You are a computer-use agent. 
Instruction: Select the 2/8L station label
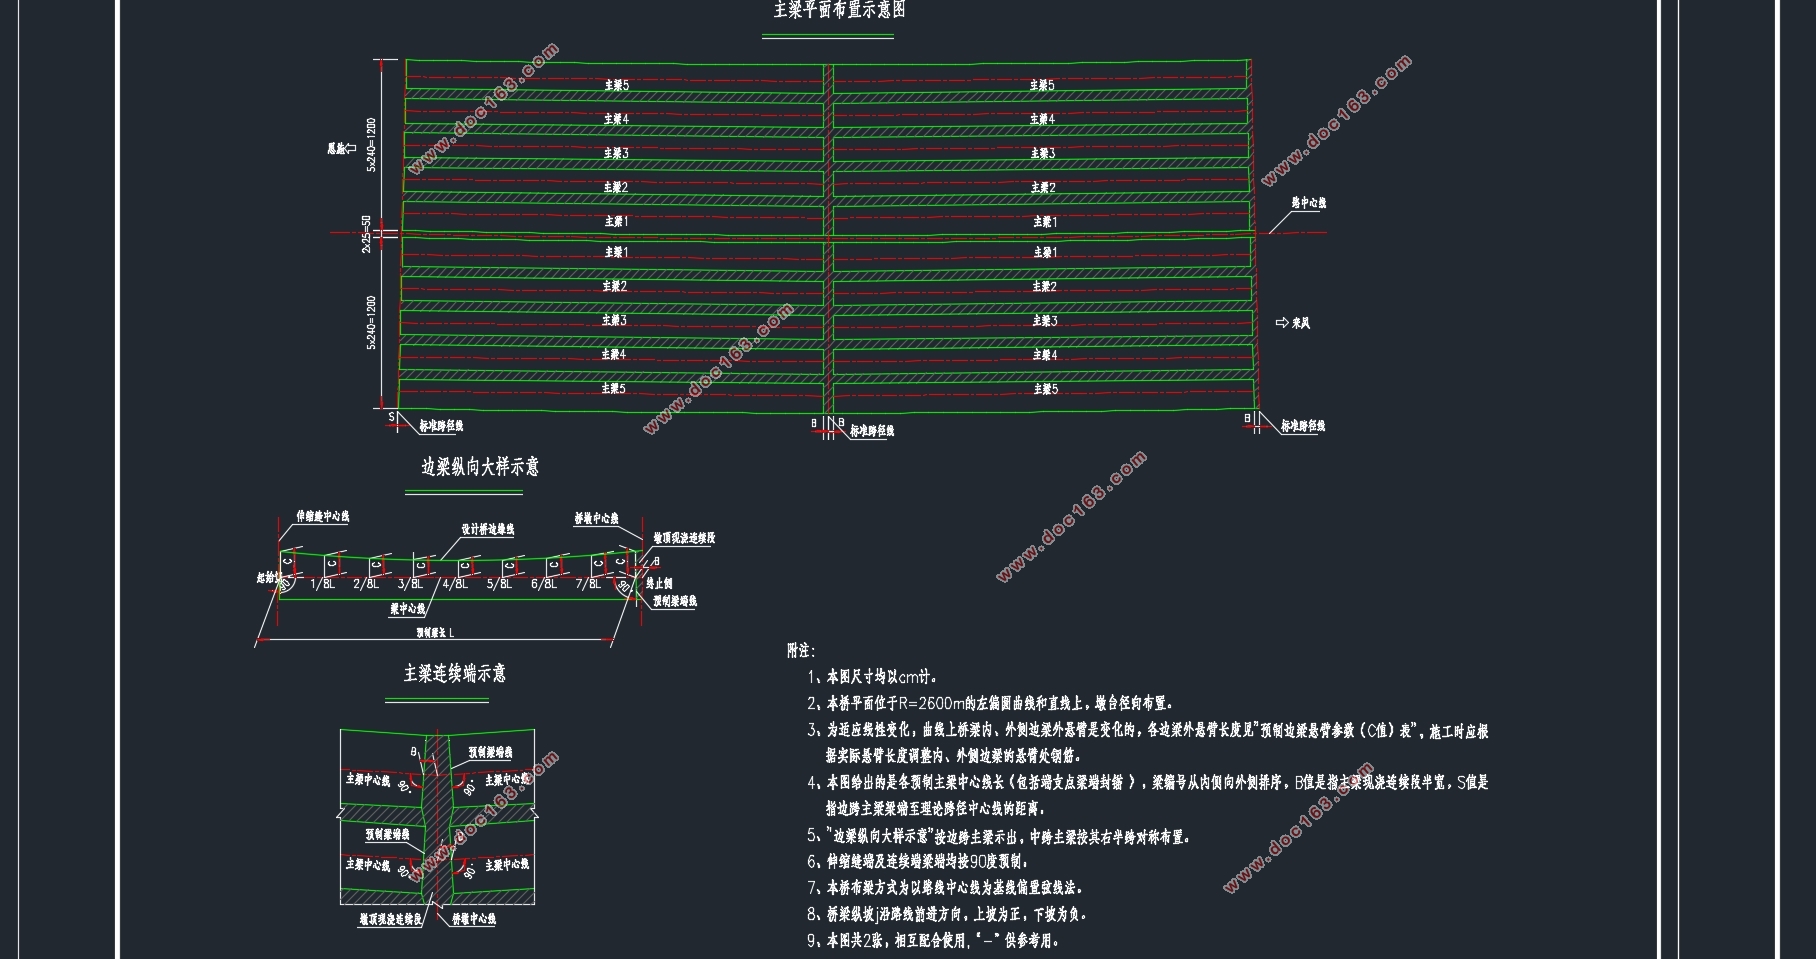(366, 584)
